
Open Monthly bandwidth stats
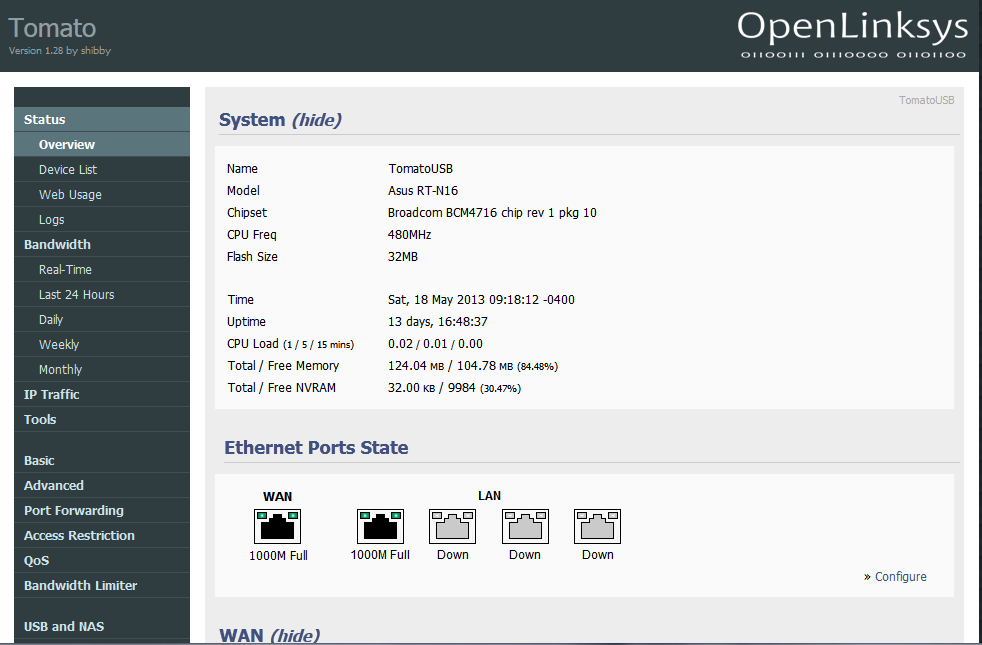point(102,370)
